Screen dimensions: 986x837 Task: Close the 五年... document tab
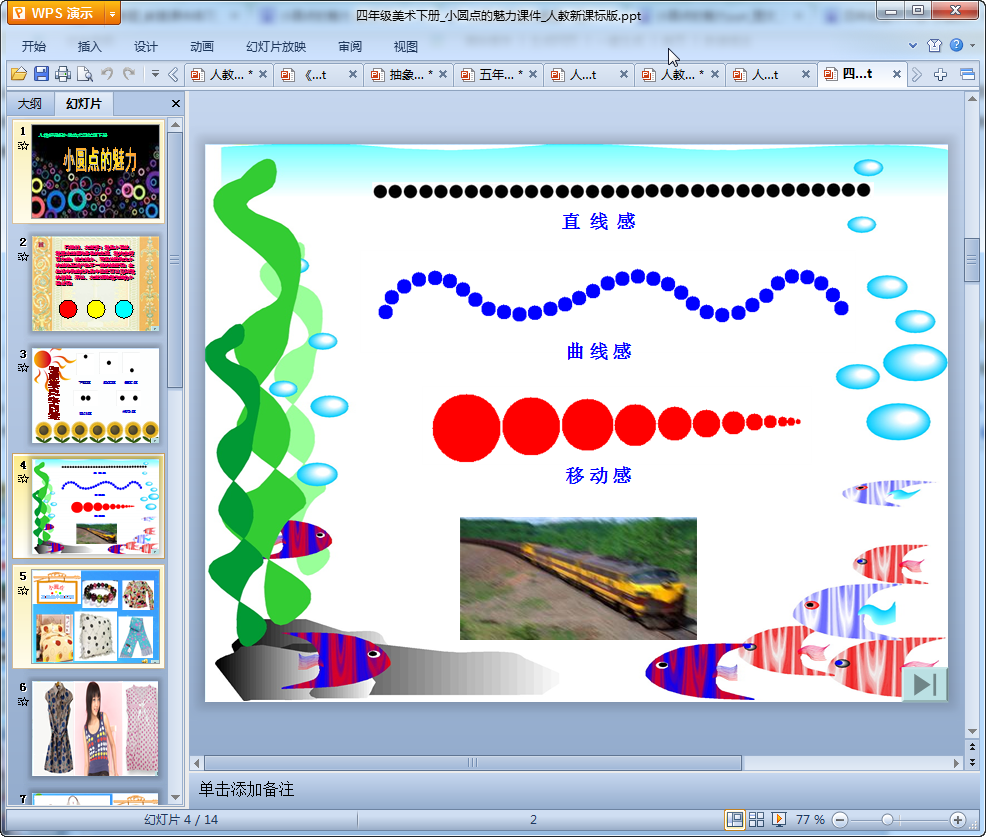click(x=533, y=74)
